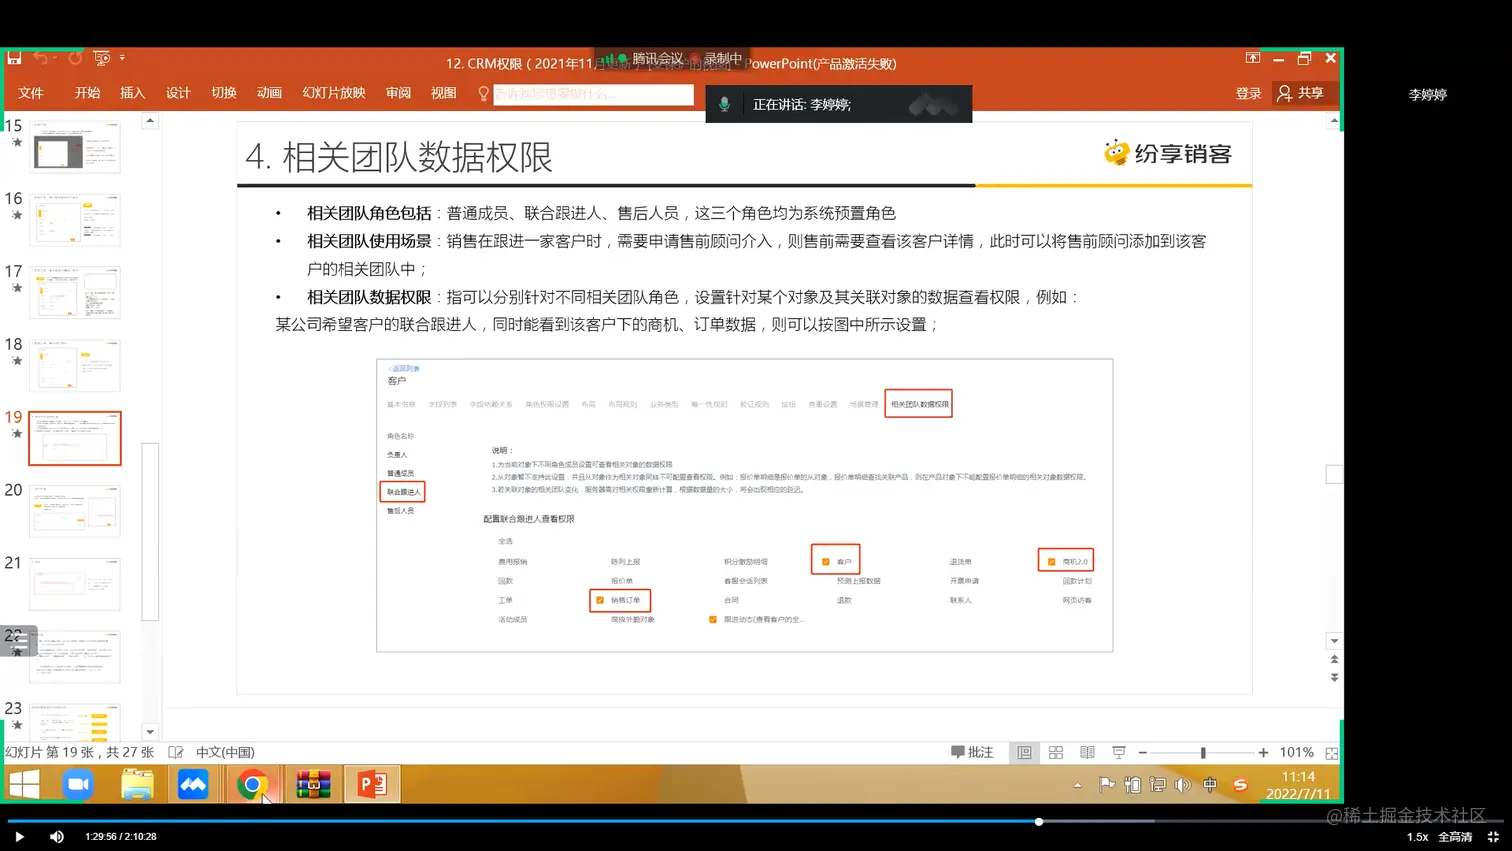
Task: Click the video progress bar handle
Action: coord(1039,822)
